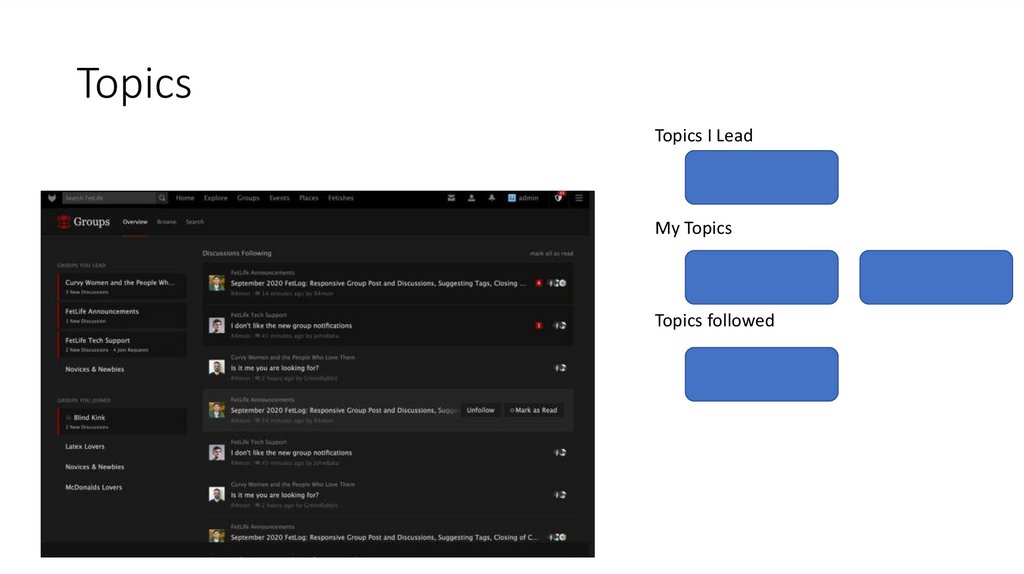This screenshot has width=1024, height=574.
Task: Click the GROUPS YOU LEAD label
Action: coord(82,265)
